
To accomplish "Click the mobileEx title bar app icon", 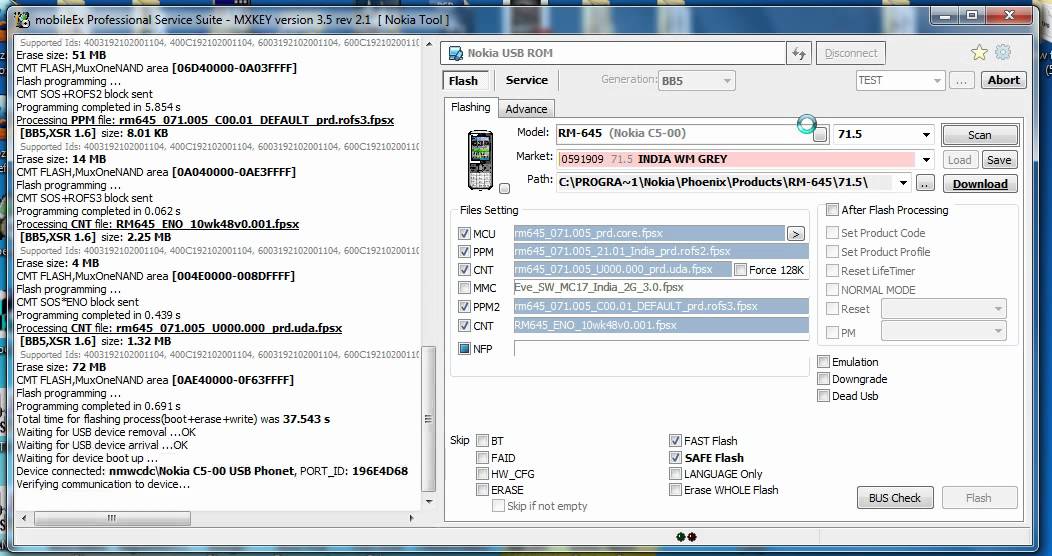I will (x=21, y=19).
